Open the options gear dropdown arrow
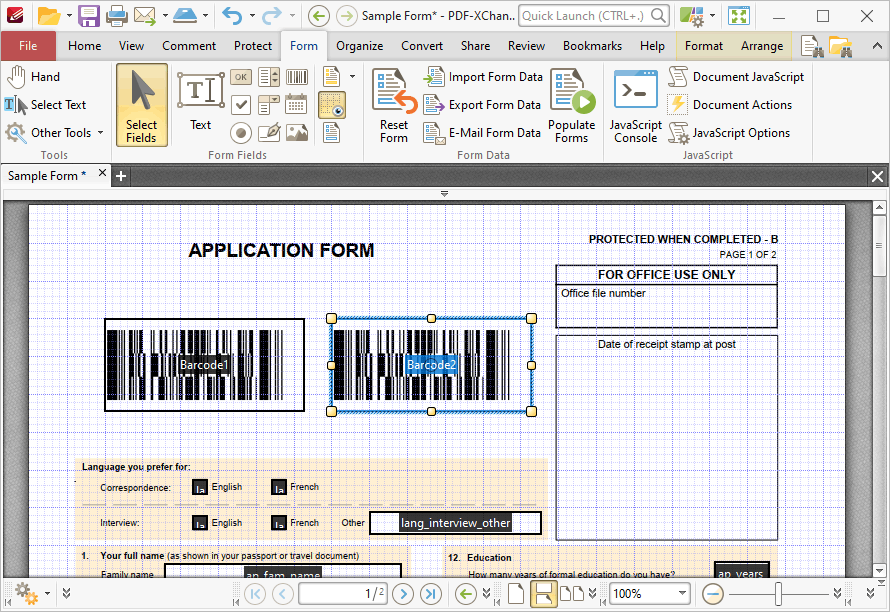890x612 pixels. 47,594
